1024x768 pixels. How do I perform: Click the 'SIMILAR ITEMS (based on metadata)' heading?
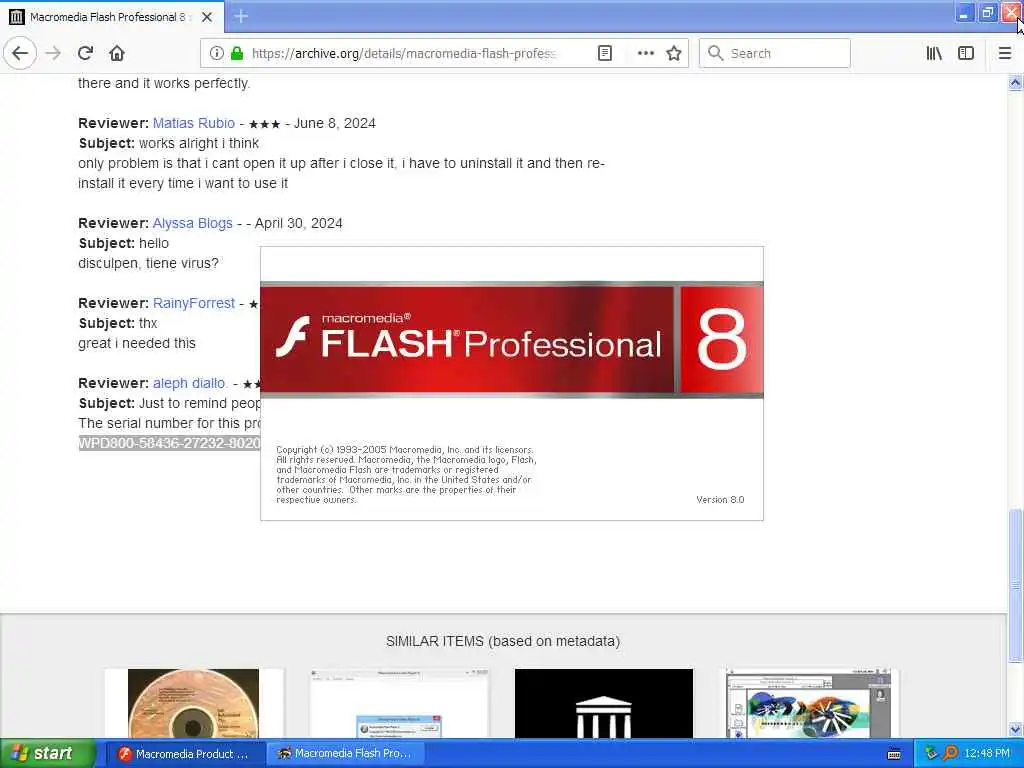pyautogui.click(x=503, y=641)
